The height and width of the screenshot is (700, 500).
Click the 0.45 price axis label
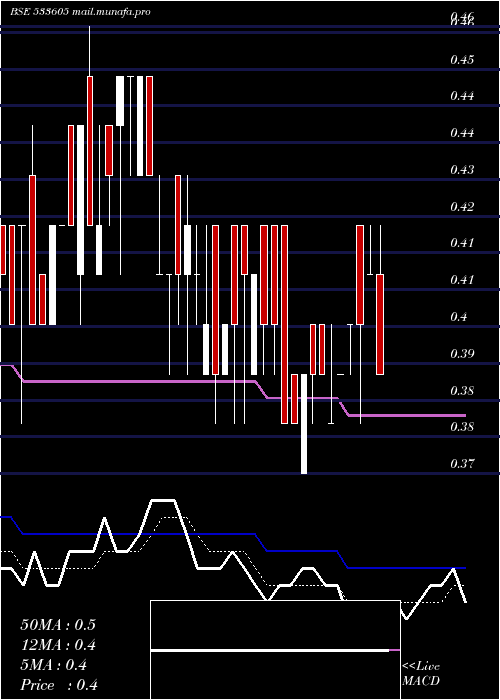click(462, 60)
